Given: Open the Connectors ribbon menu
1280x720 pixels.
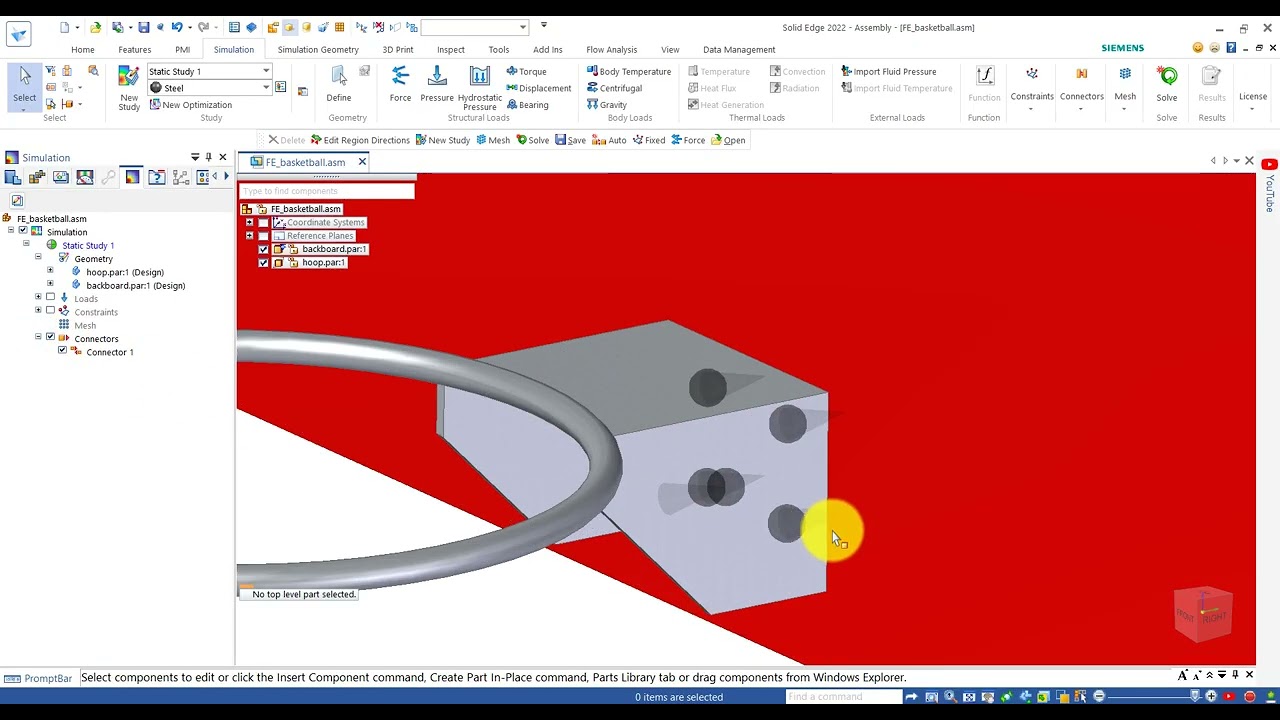Looking at the screenshot, I should click(x=1081, y=89).
